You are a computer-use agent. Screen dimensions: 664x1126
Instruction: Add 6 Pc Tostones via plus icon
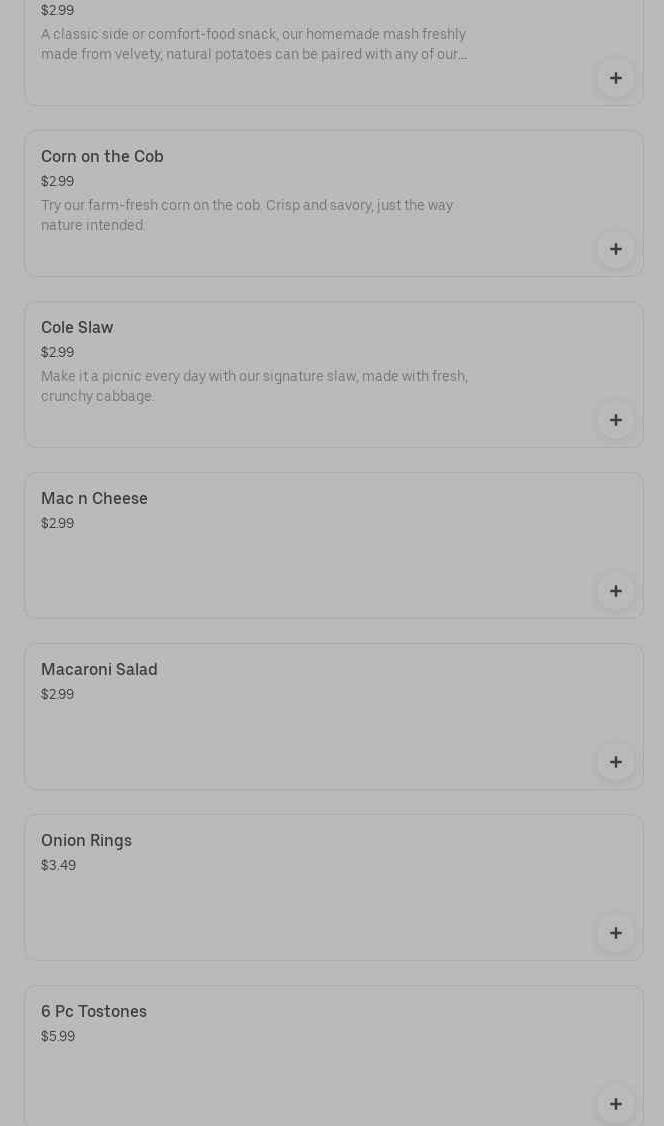coord(616,1104)
